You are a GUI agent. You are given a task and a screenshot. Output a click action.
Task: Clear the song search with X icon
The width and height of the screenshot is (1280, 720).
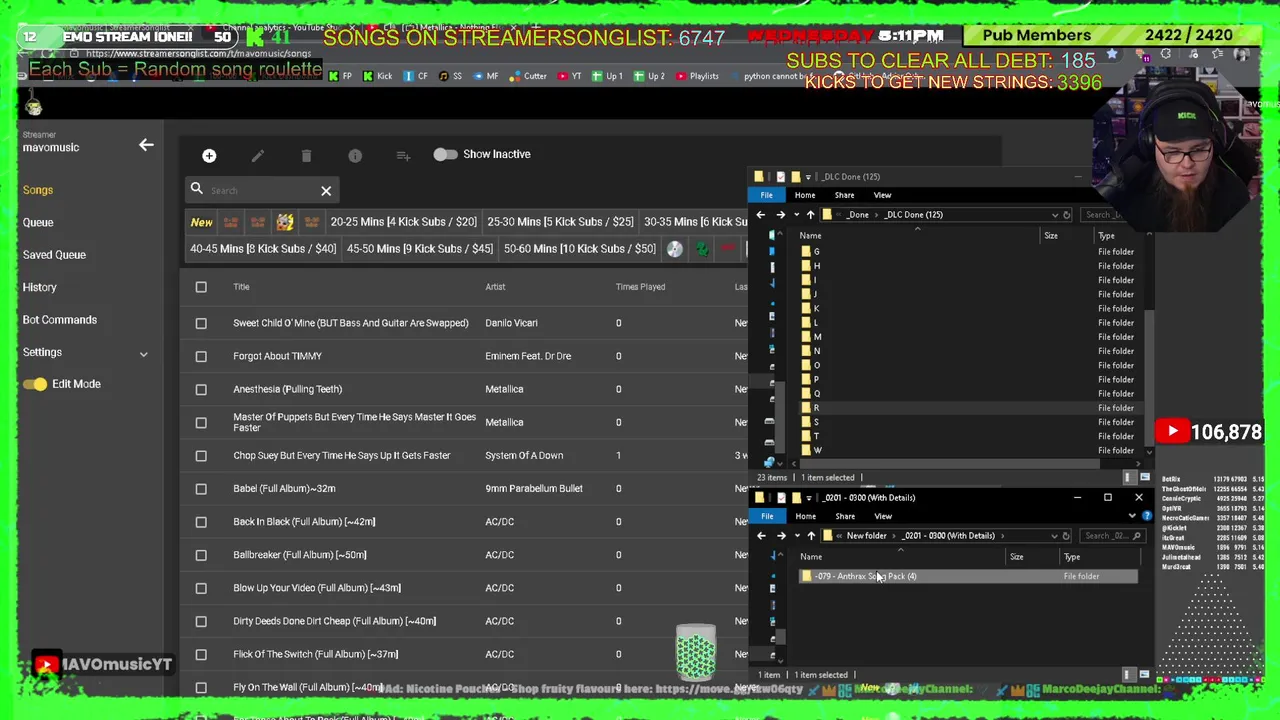(x=326, y=190)
